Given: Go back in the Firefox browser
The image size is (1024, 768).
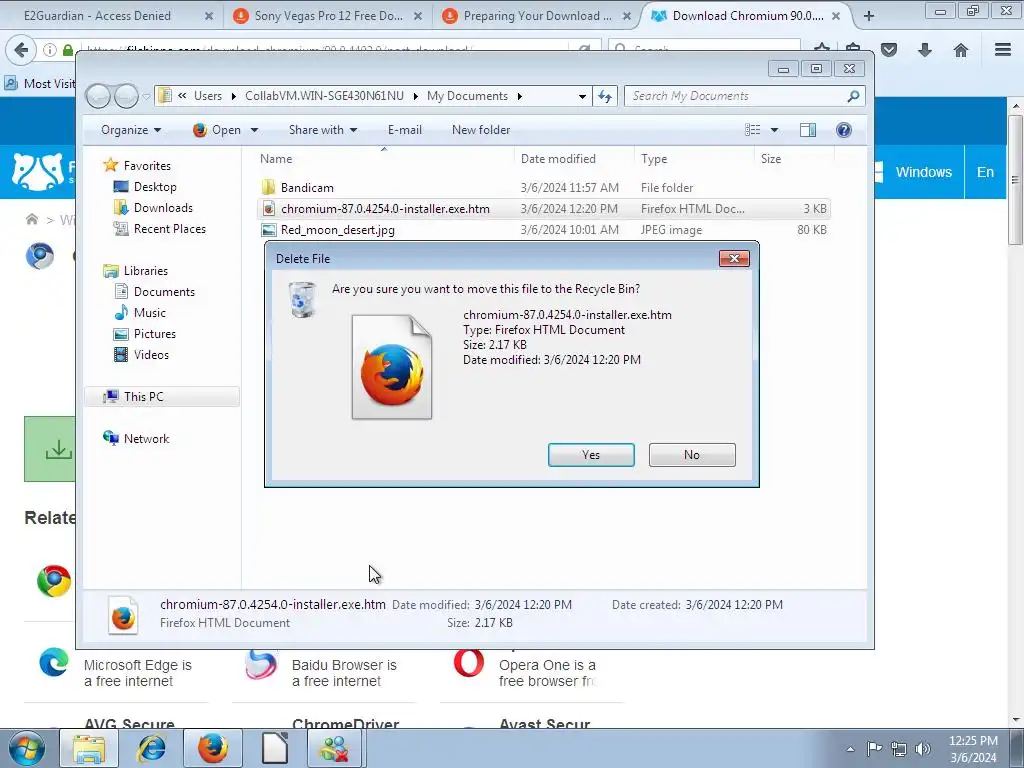Looking at the screenshot, I should [x=21, y=50].
